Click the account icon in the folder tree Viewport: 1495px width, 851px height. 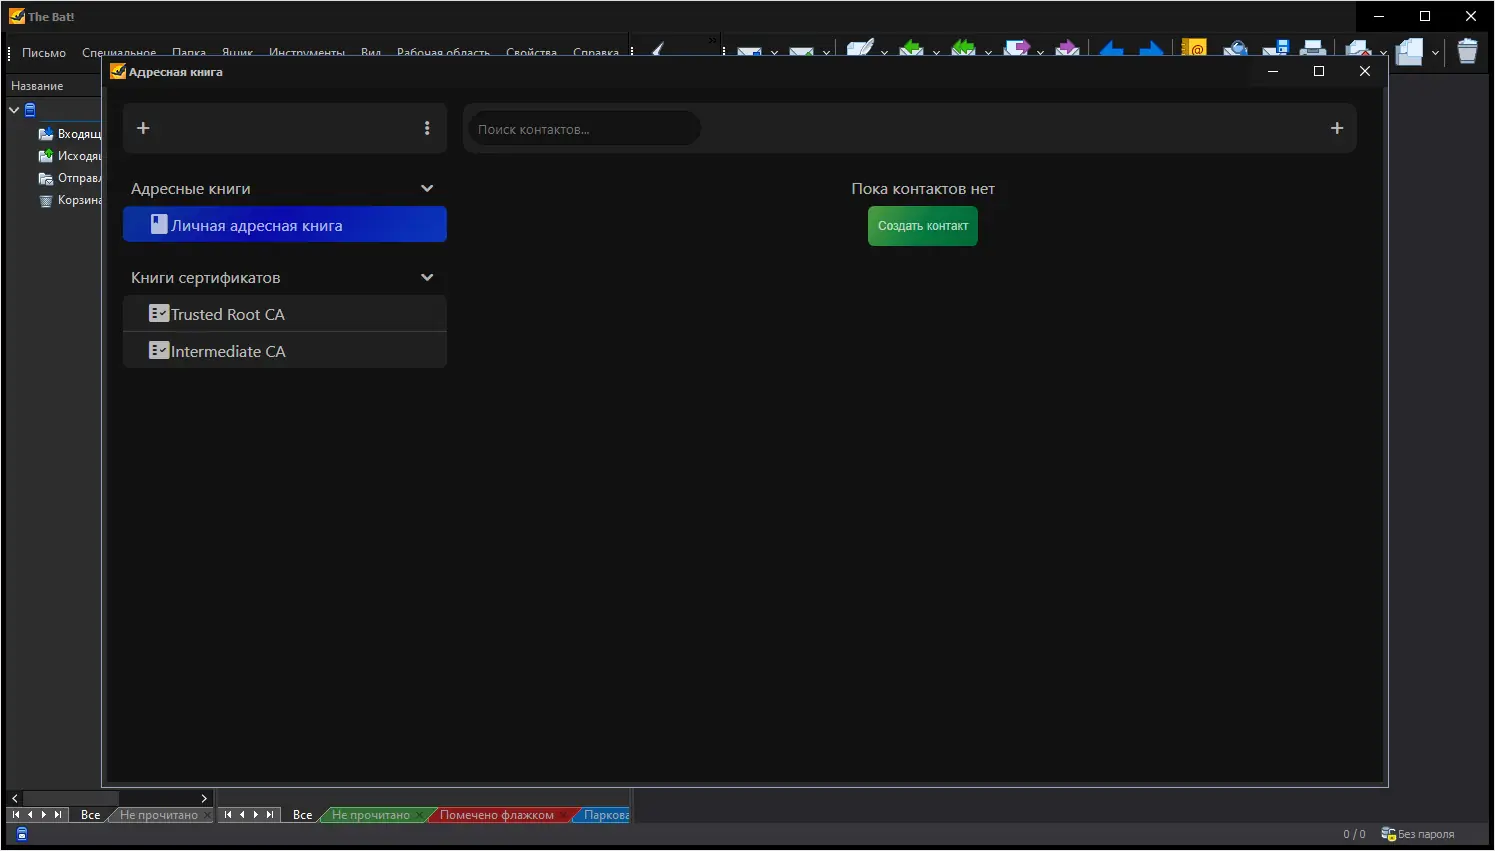[30, 110]
